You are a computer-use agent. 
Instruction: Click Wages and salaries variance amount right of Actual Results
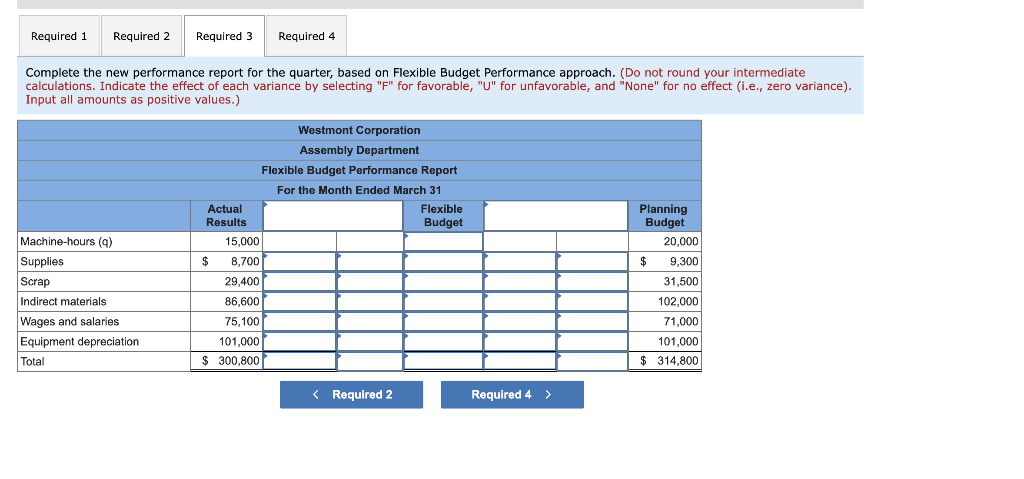tap(300, 322)
